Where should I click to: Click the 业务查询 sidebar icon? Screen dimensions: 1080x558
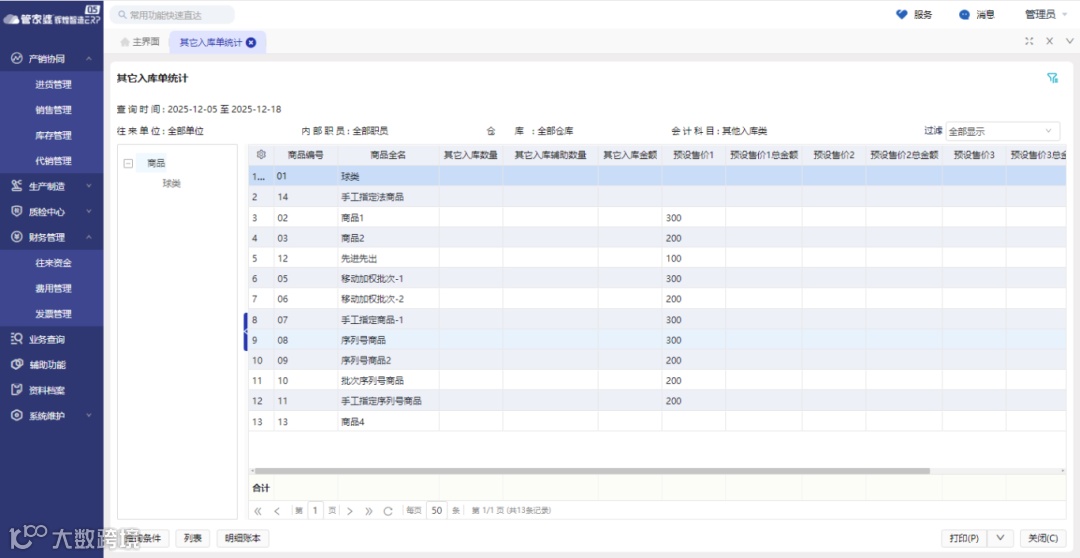click(17, 339)
